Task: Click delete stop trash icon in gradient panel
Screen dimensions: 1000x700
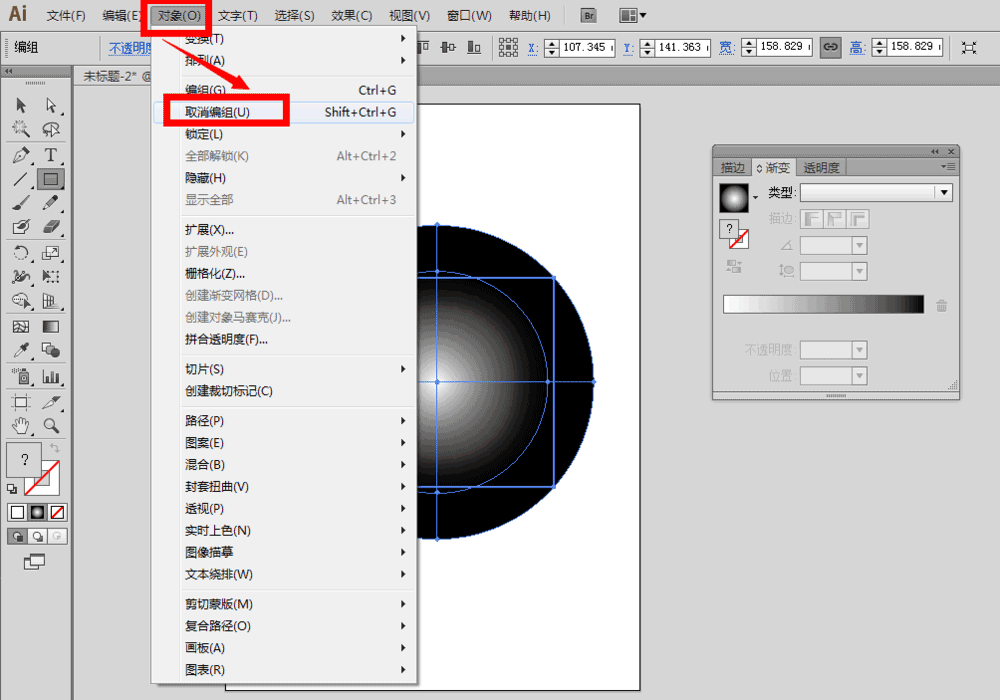Action: tap(941, 305)
